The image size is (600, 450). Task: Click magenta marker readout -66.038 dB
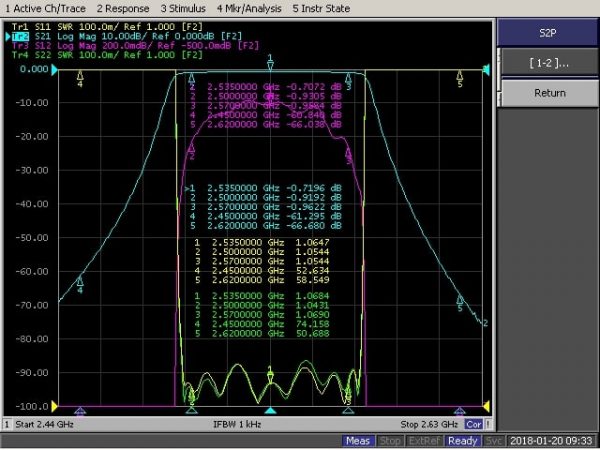[315, 124]
